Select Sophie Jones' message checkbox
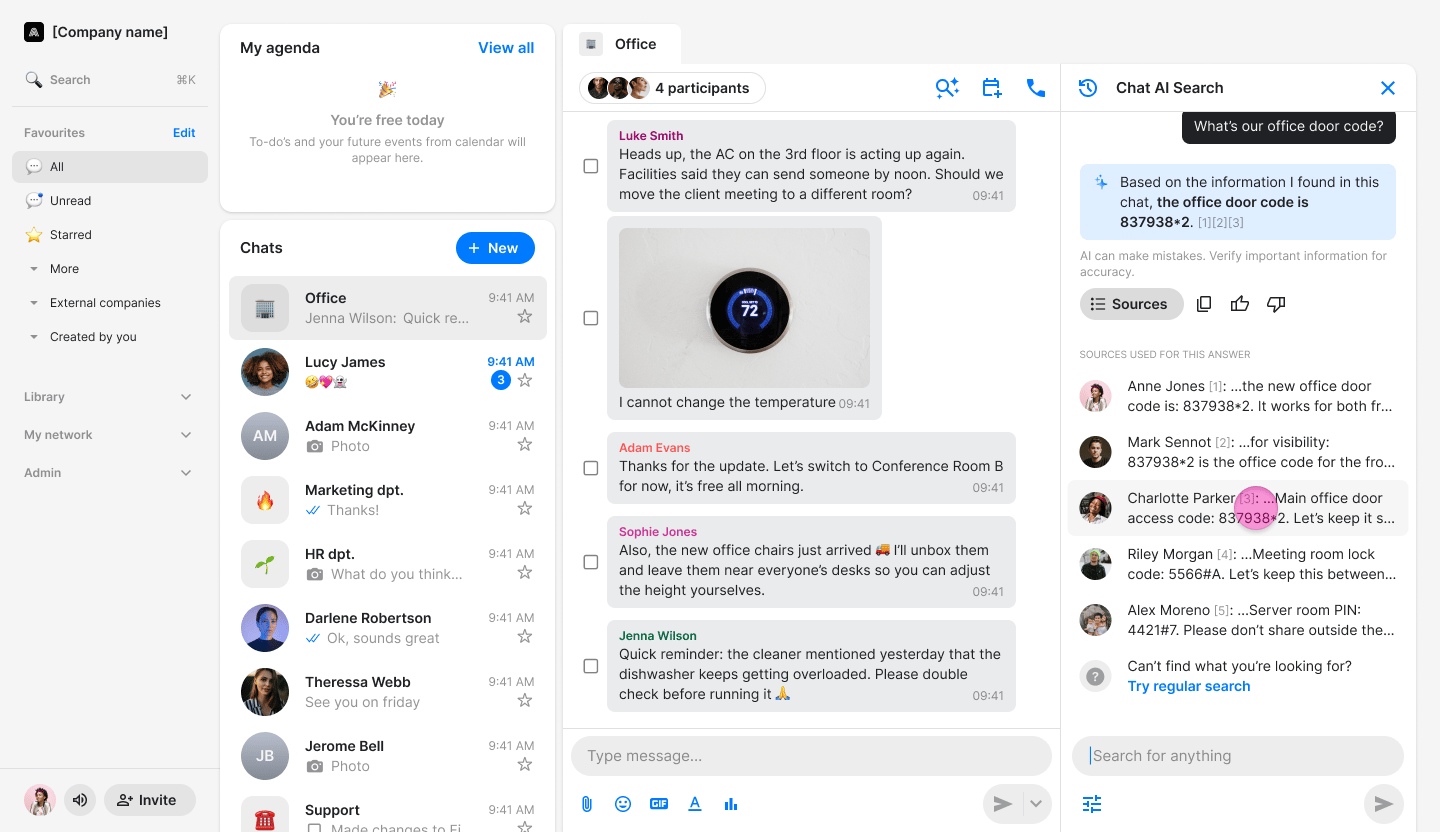Image resolution: width=1440 pixels, height=832 pixels. click(591, 562)
